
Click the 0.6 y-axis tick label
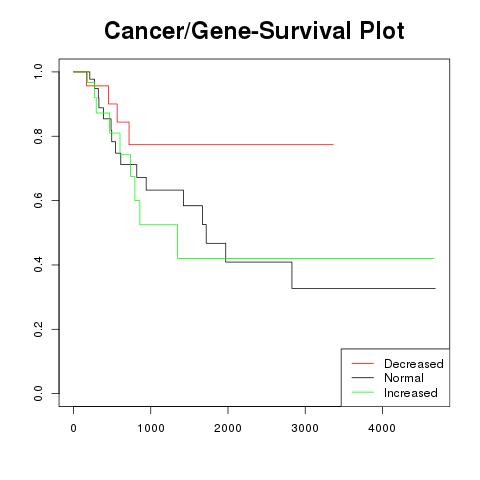click(x=38, y=200)
